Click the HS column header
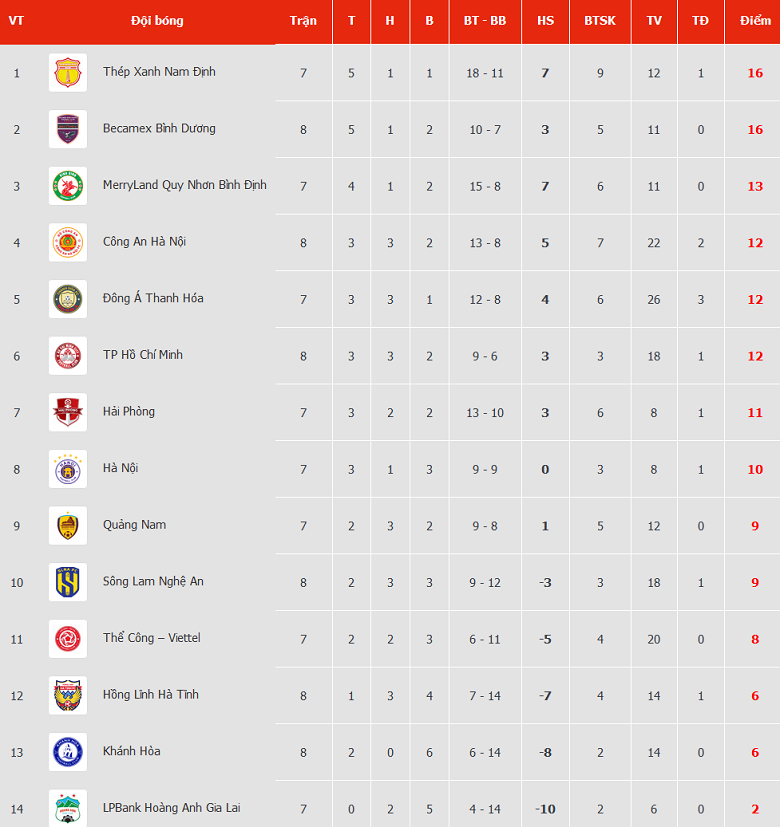This screenshot has height=827, width=780. point(545,21)
